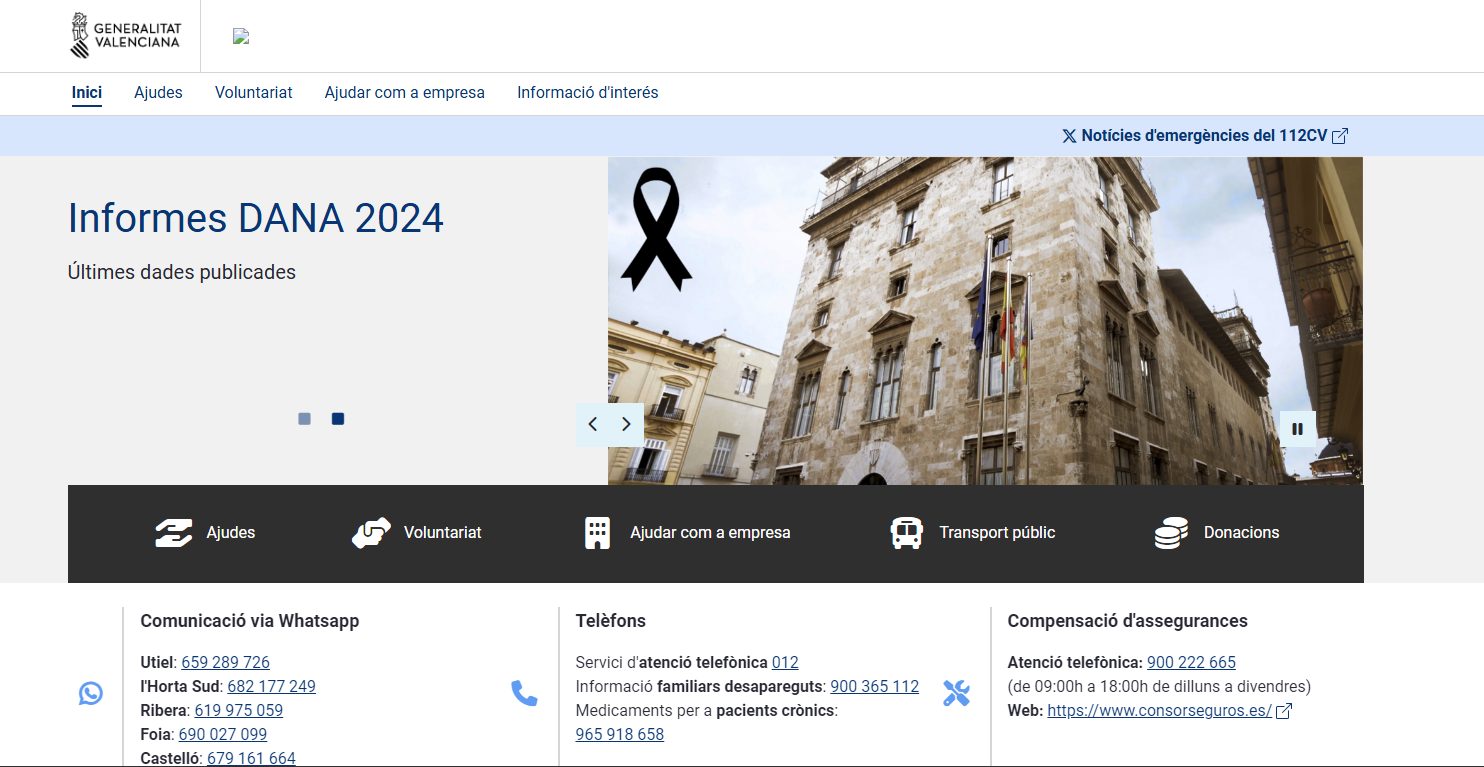
Task: Select the first carousel slide dot
Action: click(x=304, y=419)
